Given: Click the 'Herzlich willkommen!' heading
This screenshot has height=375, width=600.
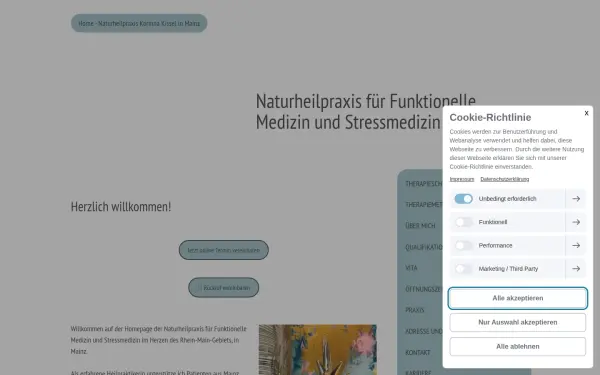Looking at the screenshot, I should [x=121, y=207].
